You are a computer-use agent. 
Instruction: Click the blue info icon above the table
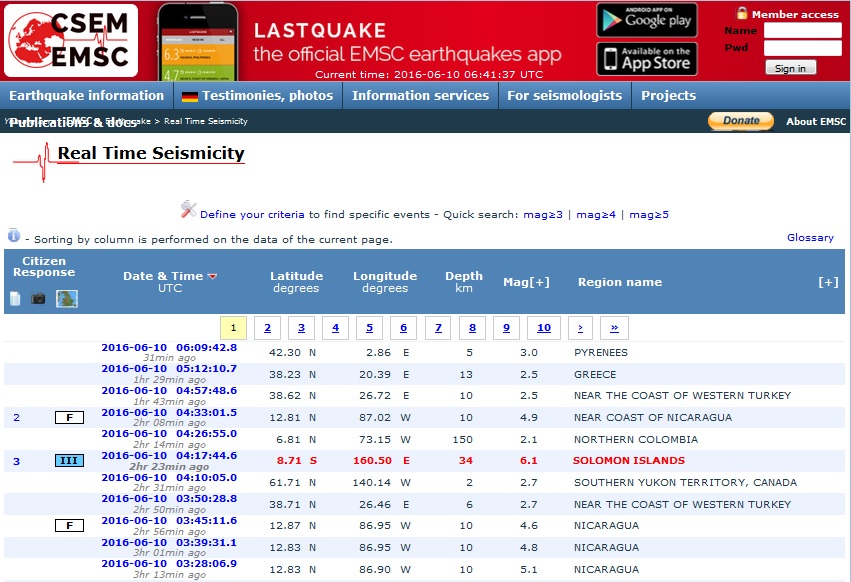(x=14, y=236)
